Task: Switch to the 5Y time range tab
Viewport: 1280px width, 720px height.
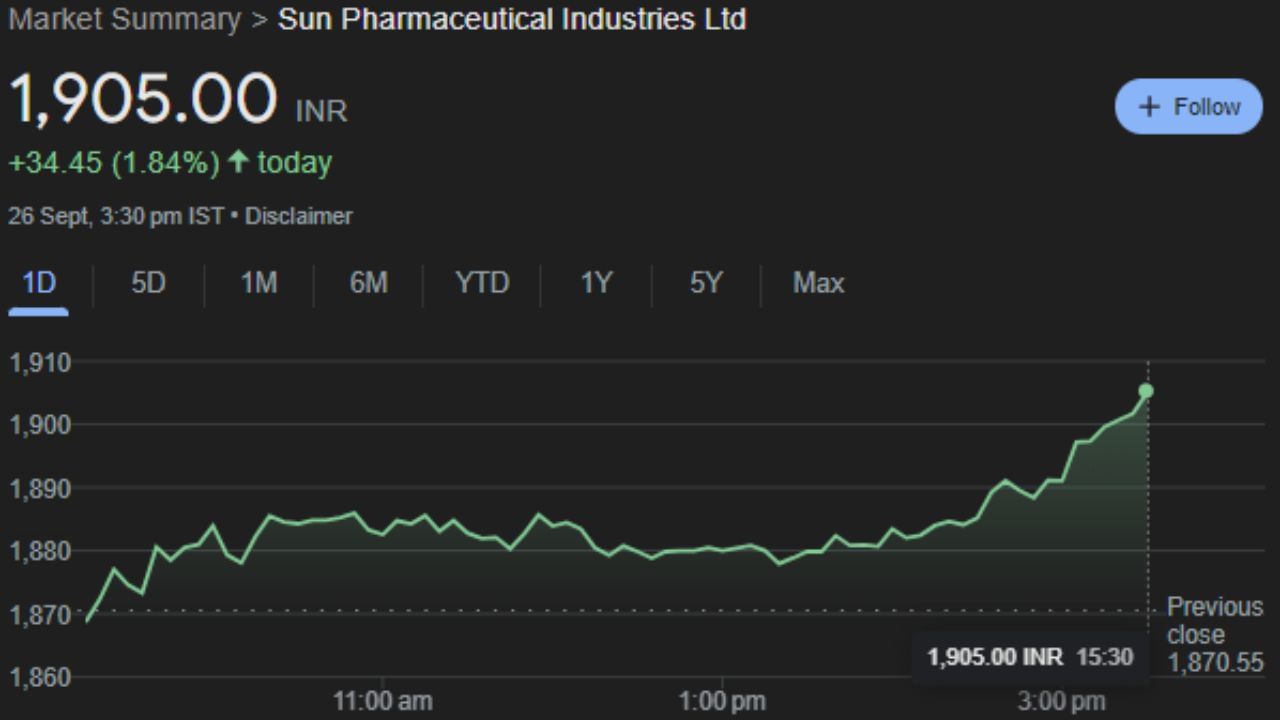Action: point(705,283)
